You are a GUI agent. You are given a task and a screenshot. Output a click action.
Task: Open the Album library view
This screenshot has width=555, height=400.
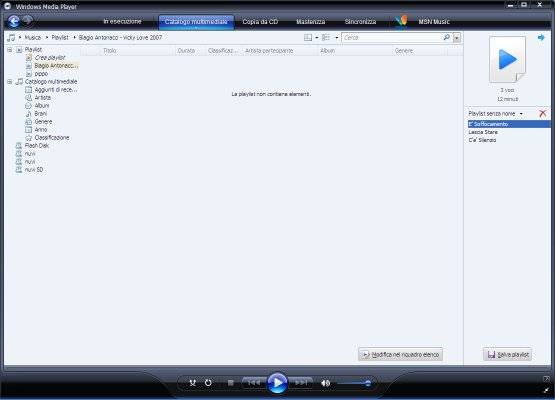point(42,105)
